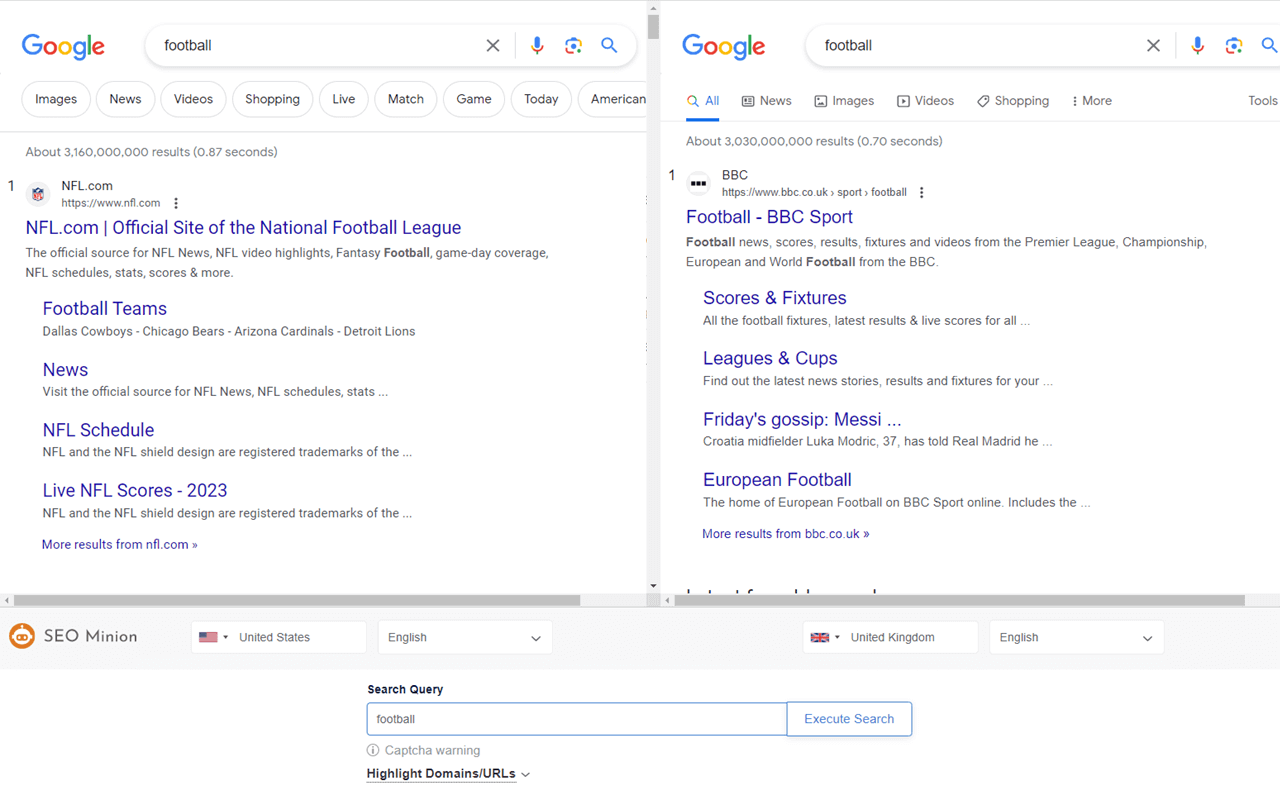Open the three-dot menu on the NFL.com result
The width and height of the screenshot is (1280, 800).
pyautogui.click(x=175, y=202)
